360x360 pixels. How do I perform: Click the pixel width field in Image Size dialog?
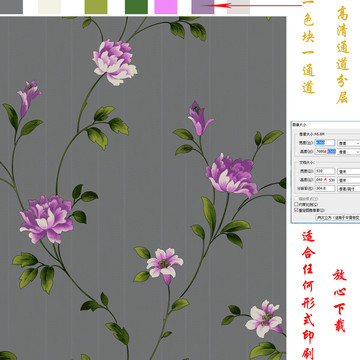pos(325,143)
